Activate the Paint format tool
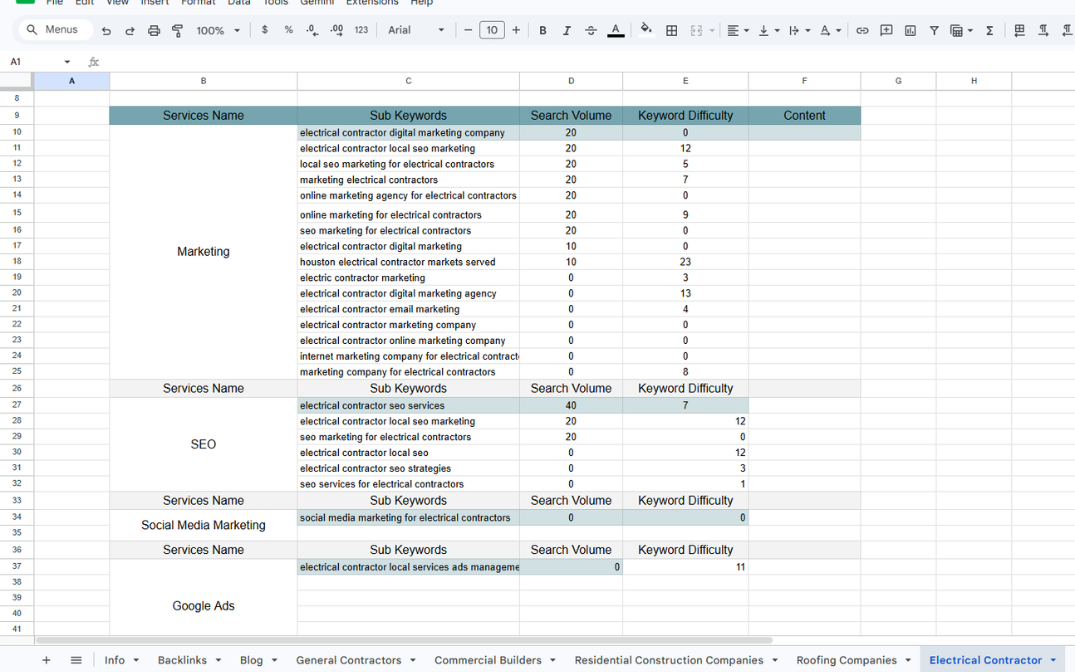This screenshot has height=672, width=1075. [178, 31]
